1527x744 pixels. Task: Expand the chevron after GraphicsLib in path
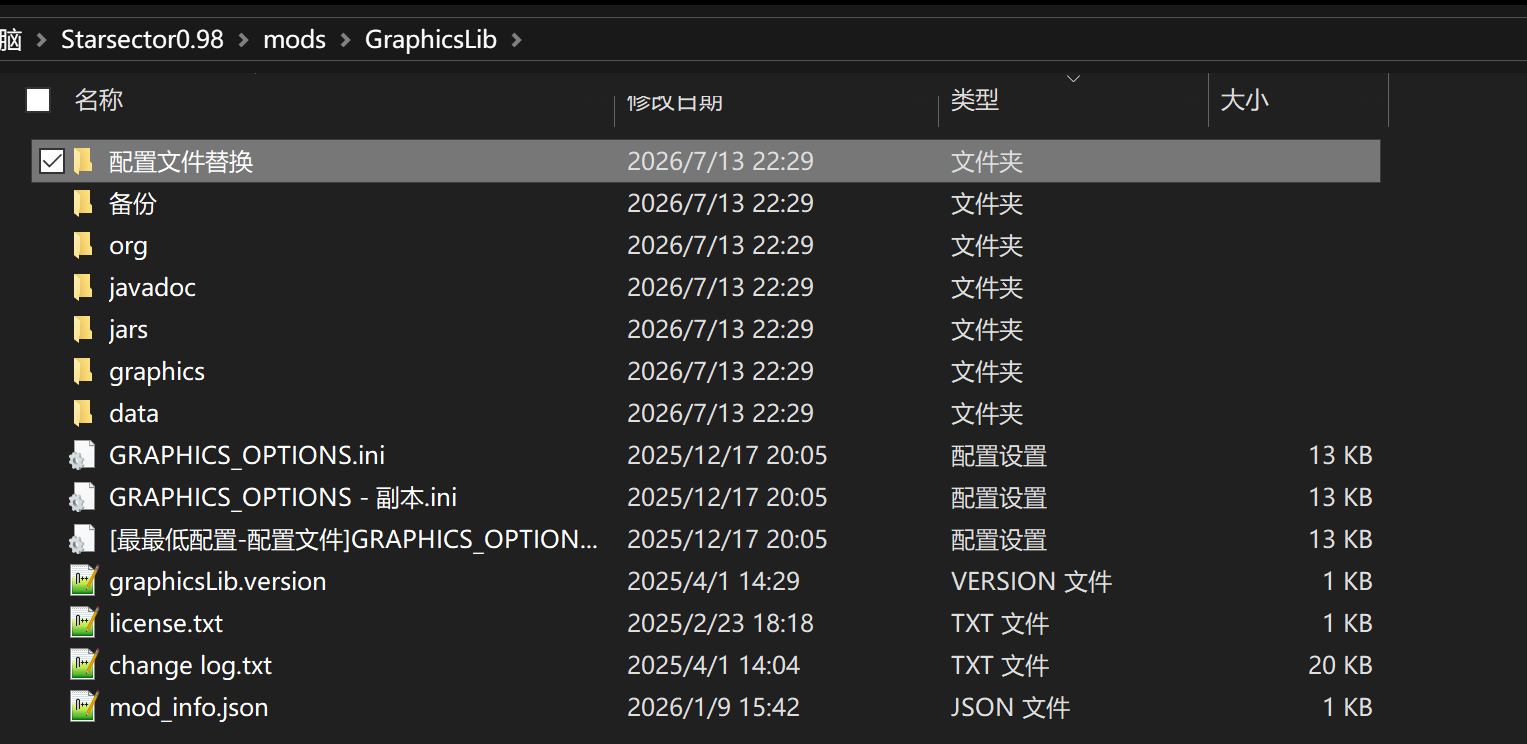click(516, 40)
